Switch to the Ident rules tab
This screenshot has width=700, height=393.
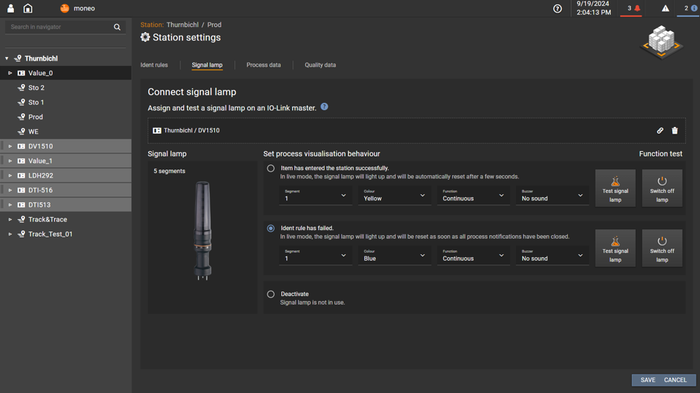coord(154,65)
